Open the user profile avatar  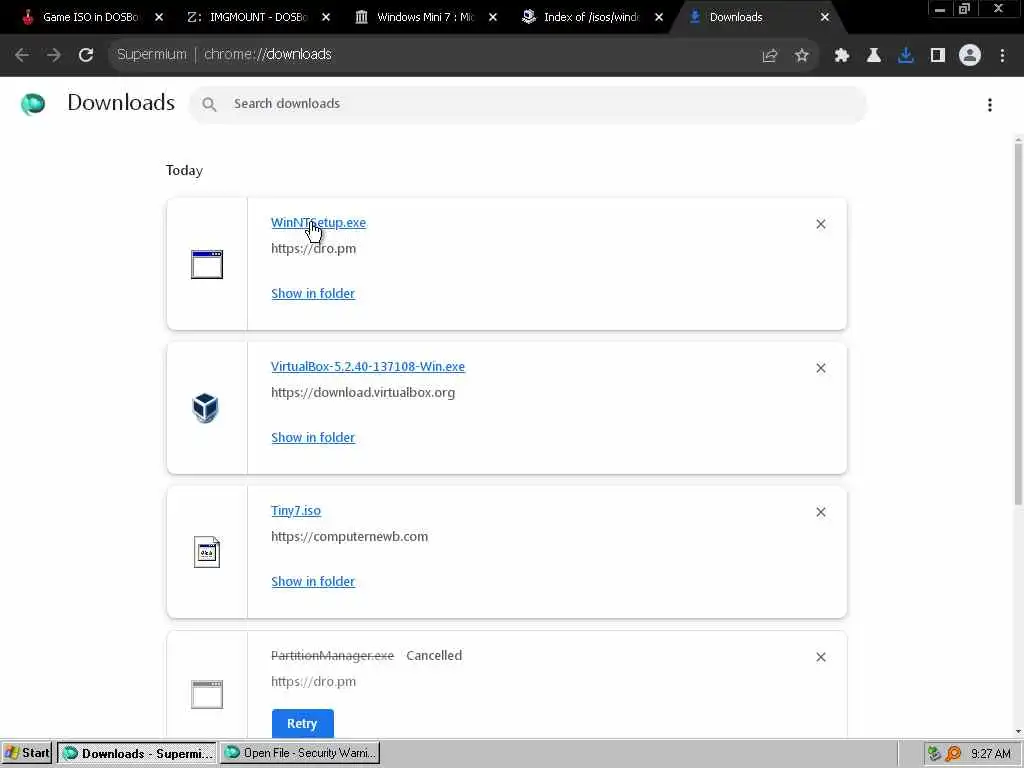970,56
